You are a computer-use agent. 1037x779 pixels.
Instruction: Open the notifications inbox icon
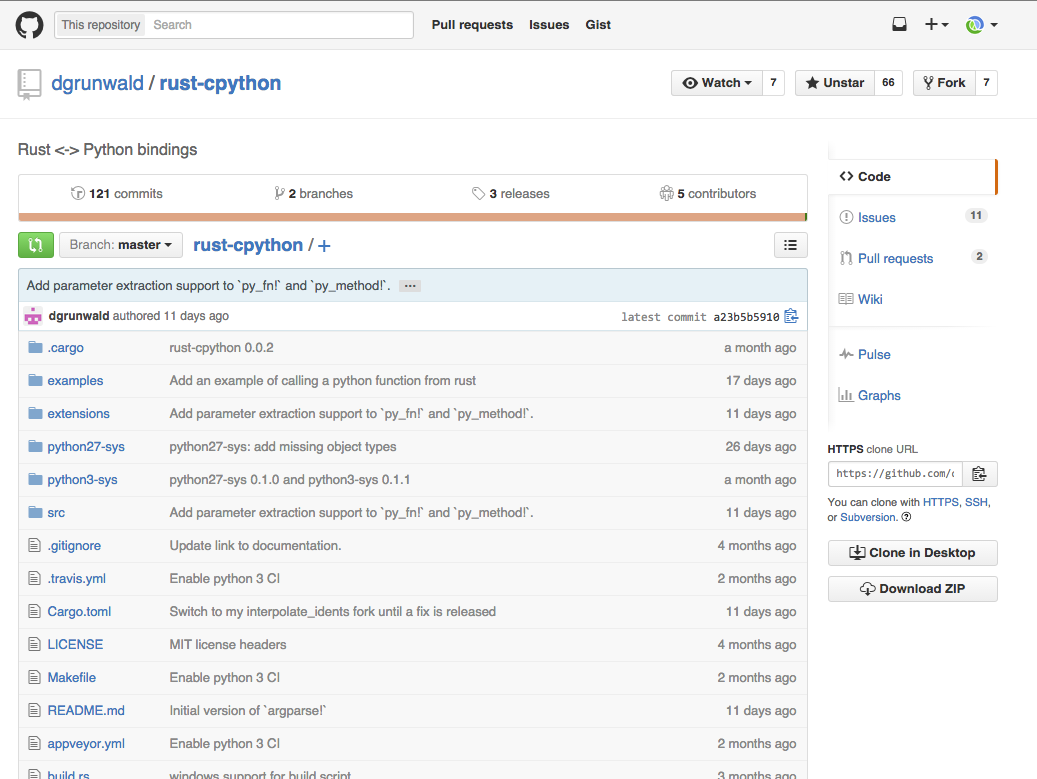[x=899, y=25]
